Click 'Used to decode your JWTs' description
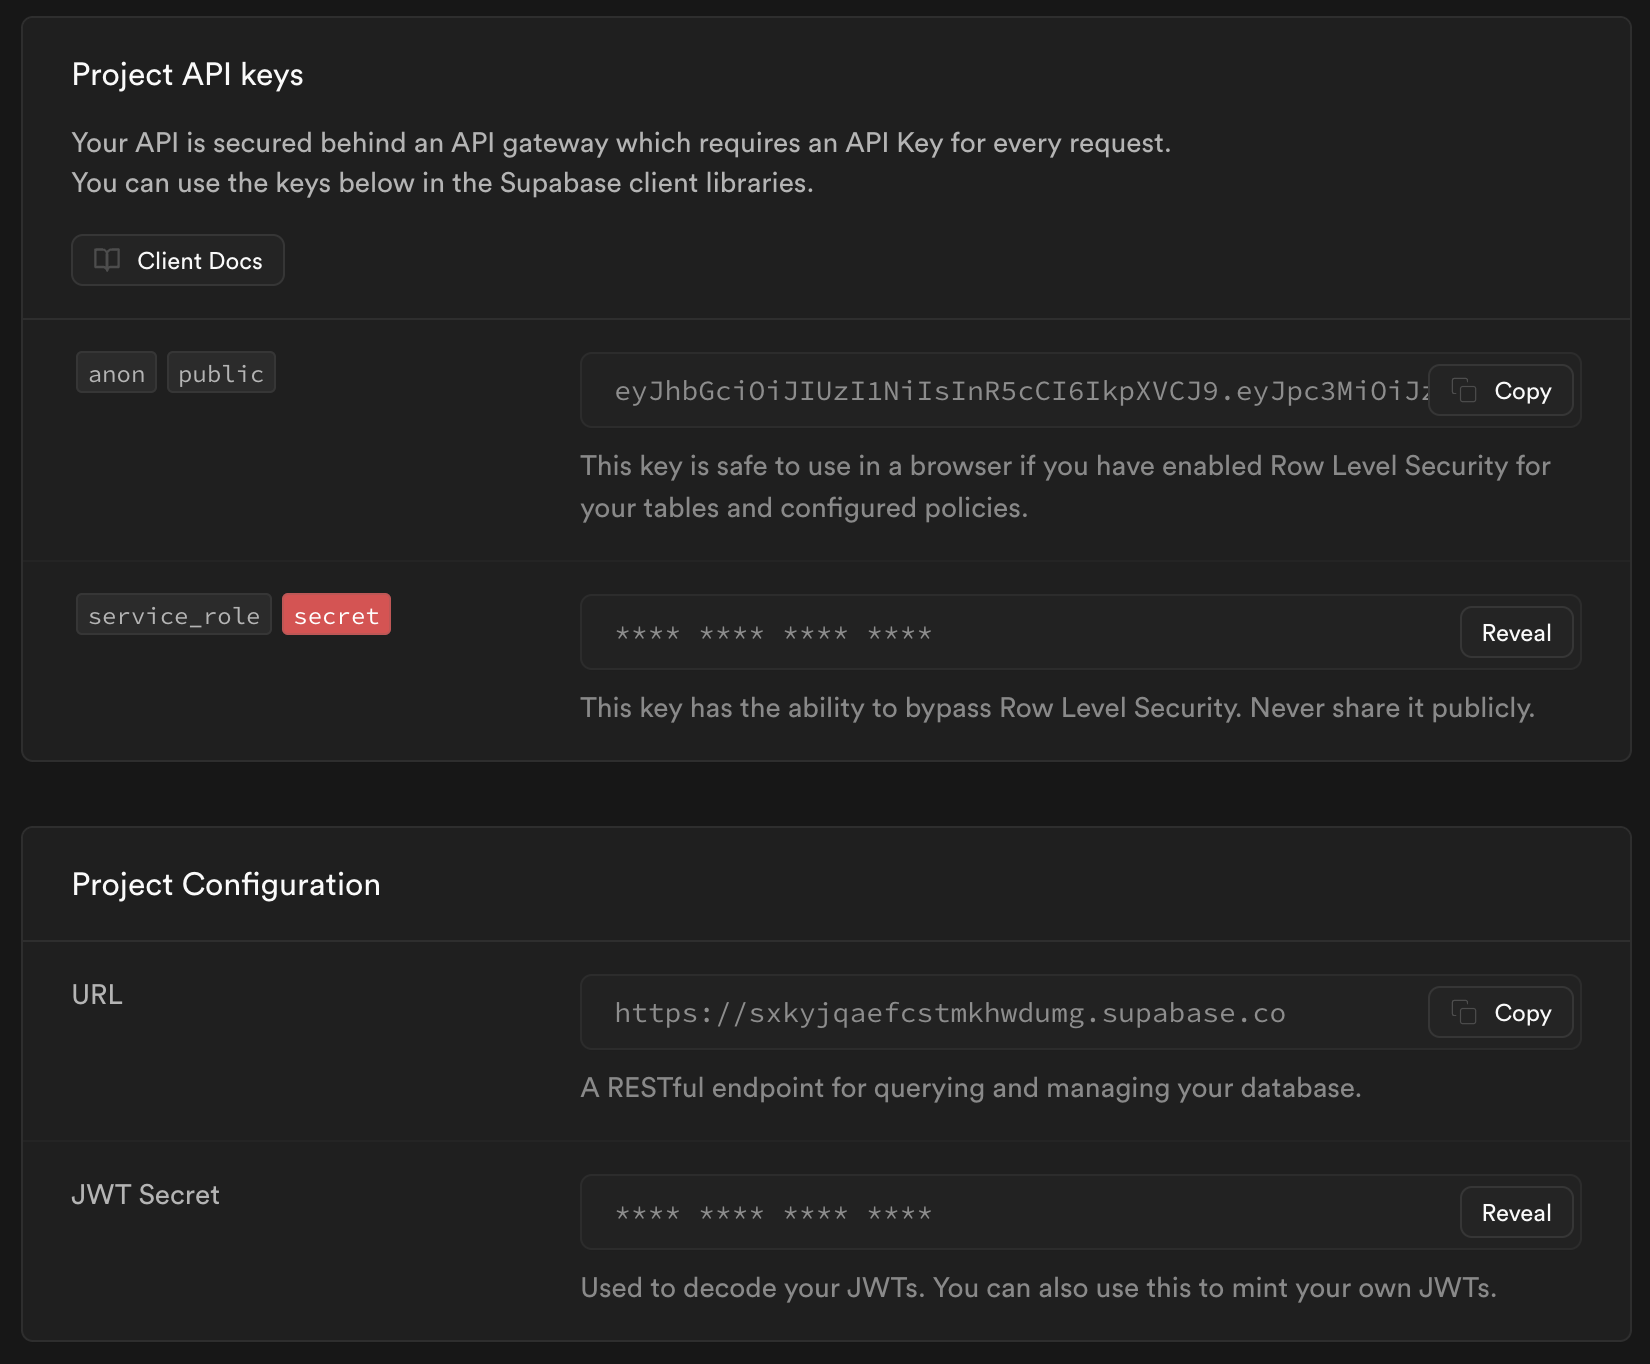 click(x=1038, y=1288)
